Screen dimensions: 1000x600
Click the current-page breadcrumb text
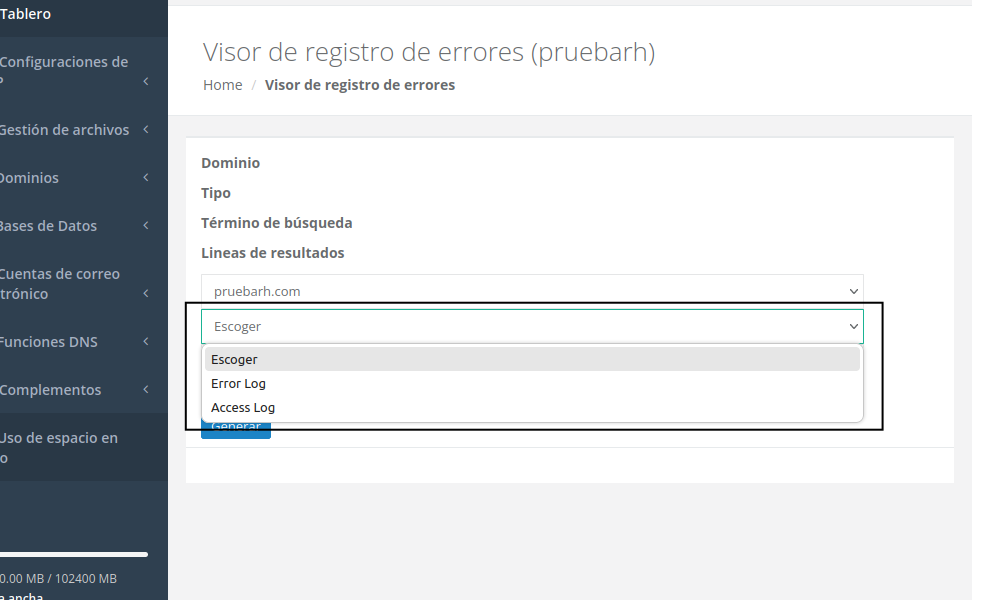tap(359, 85)
